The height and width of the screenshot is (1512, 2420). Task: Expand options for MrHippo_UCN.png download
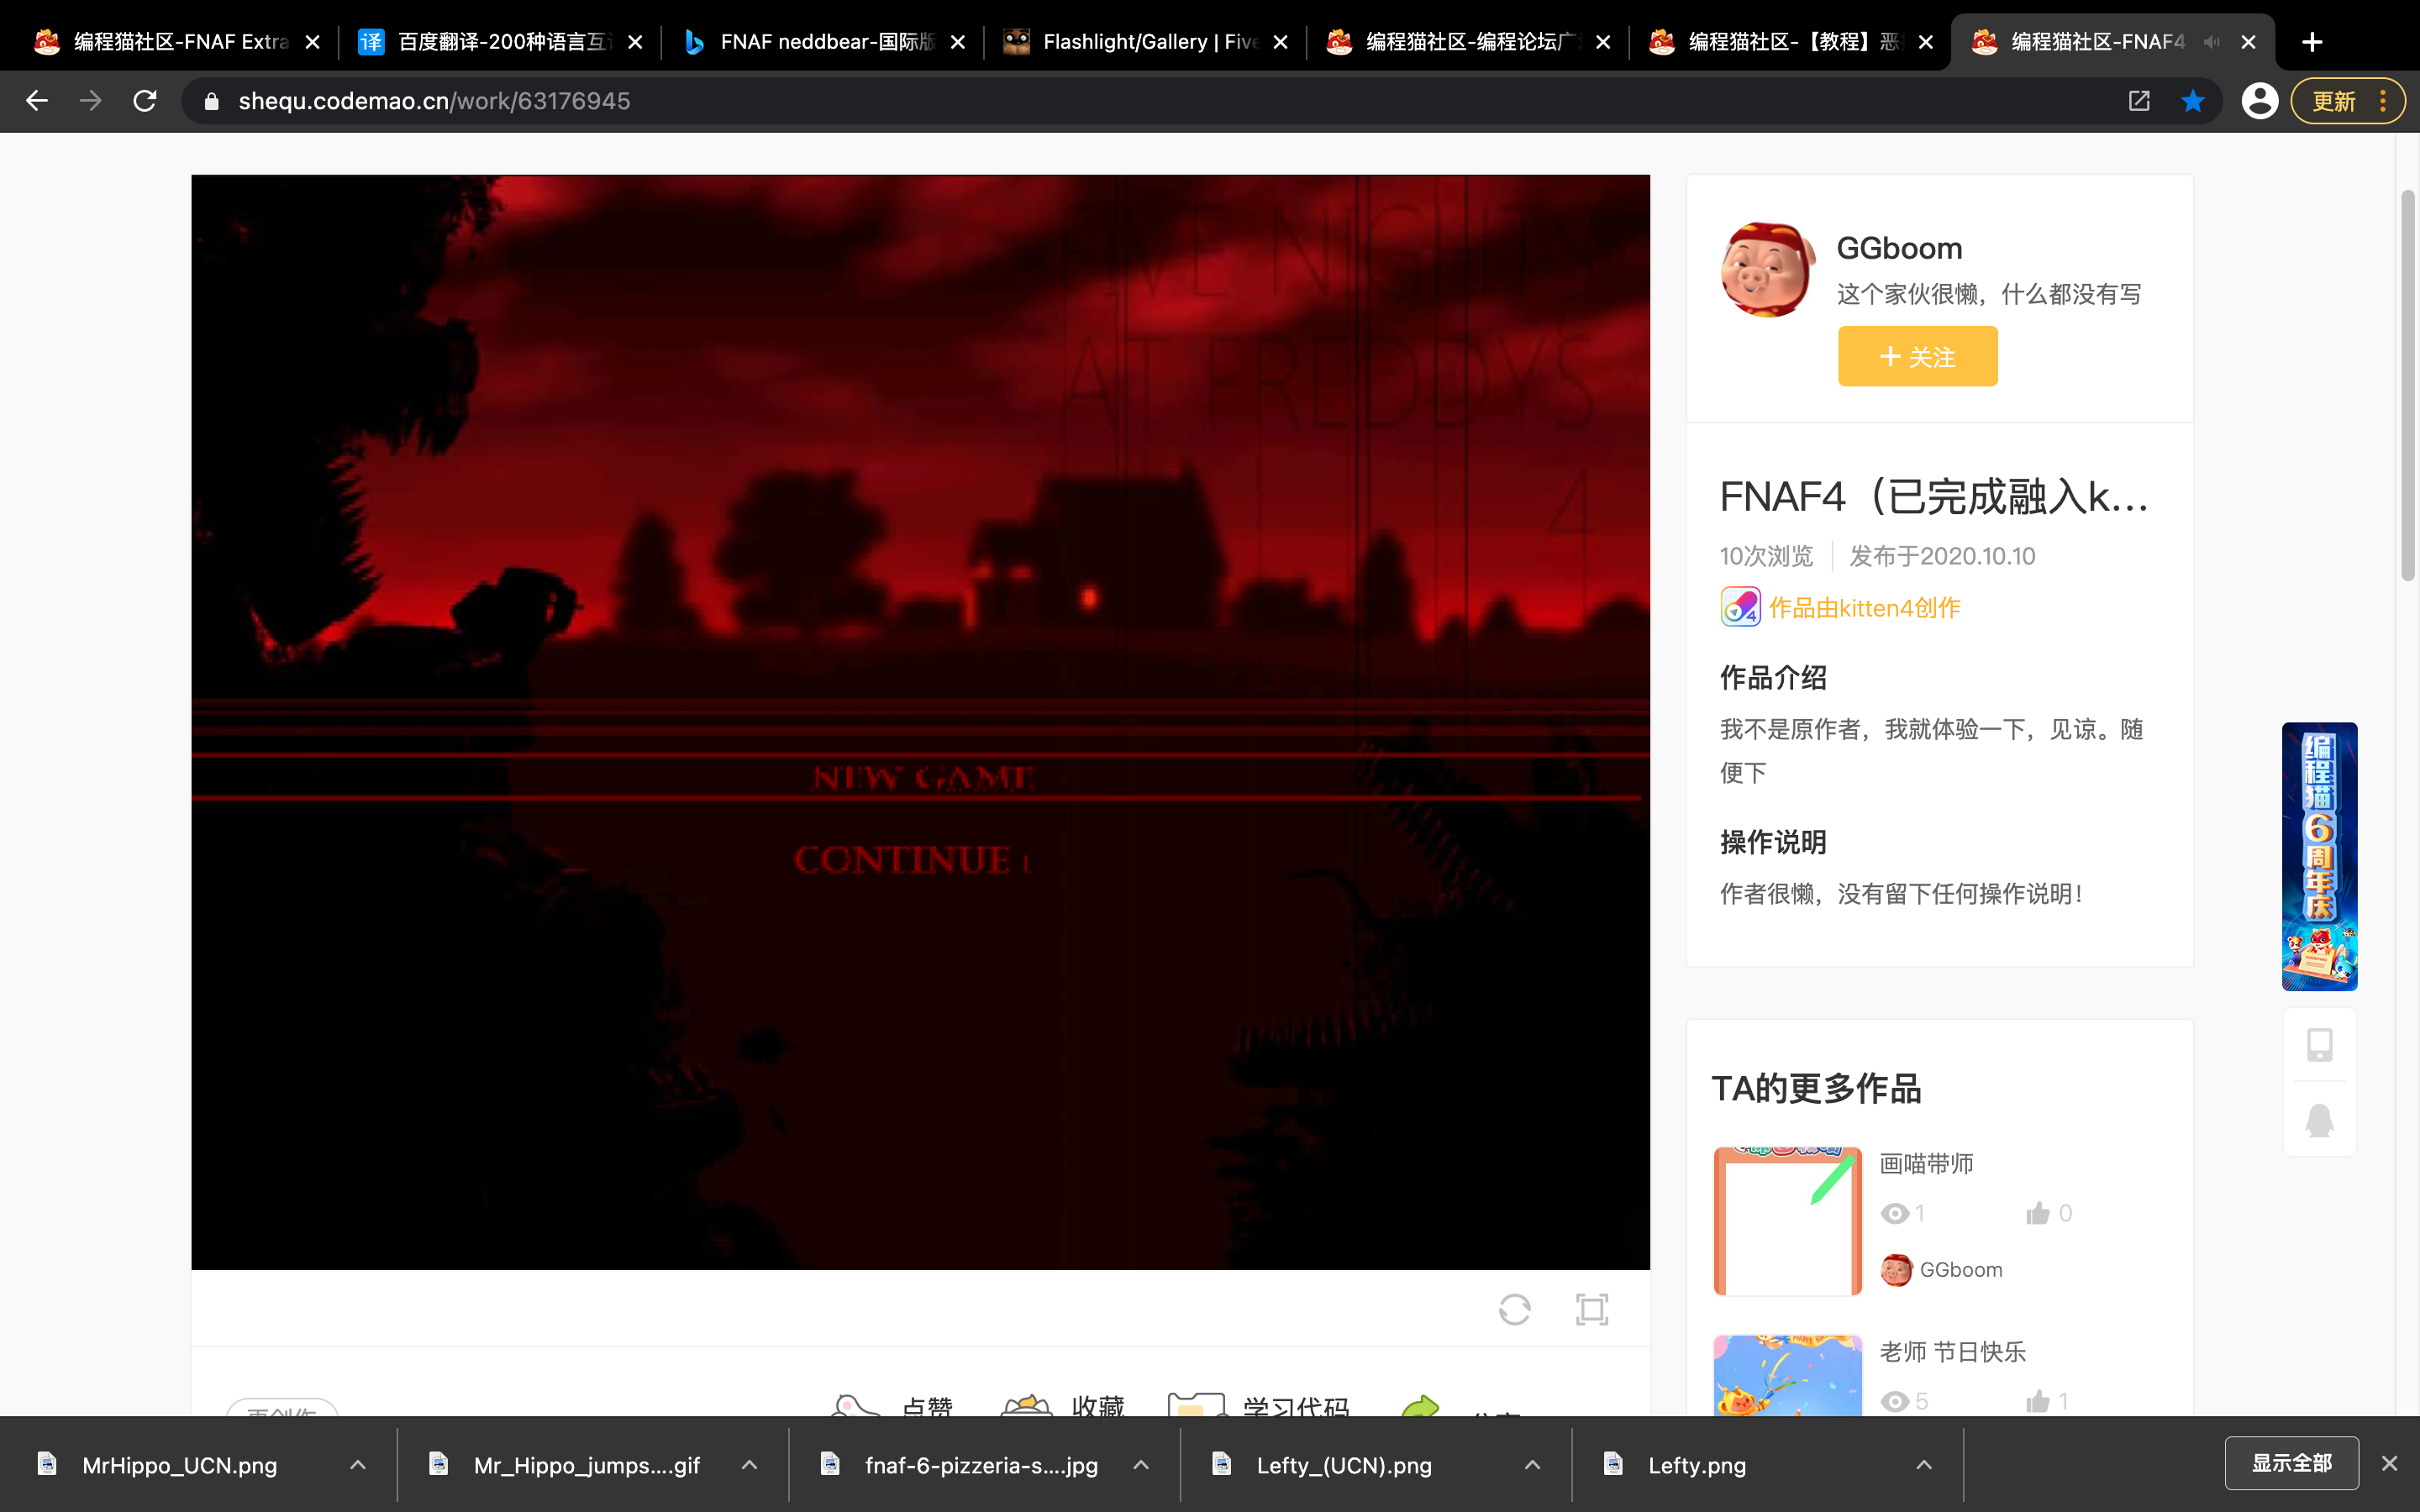coord(358,1465)
